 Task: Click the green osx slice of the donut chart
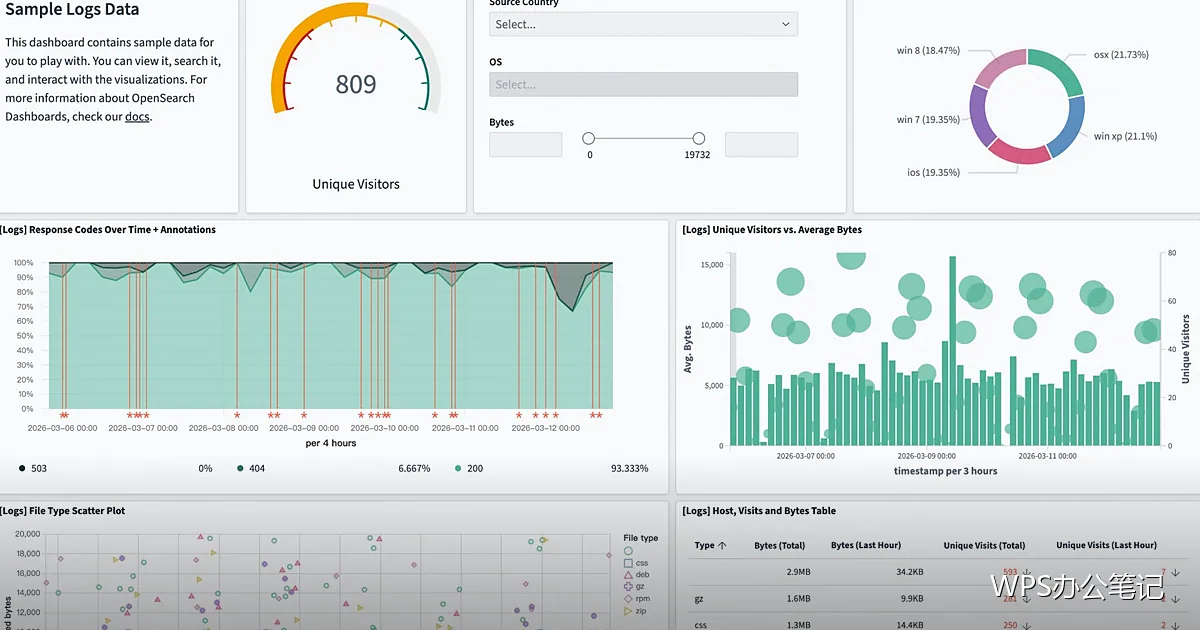tap(1062, 70)
